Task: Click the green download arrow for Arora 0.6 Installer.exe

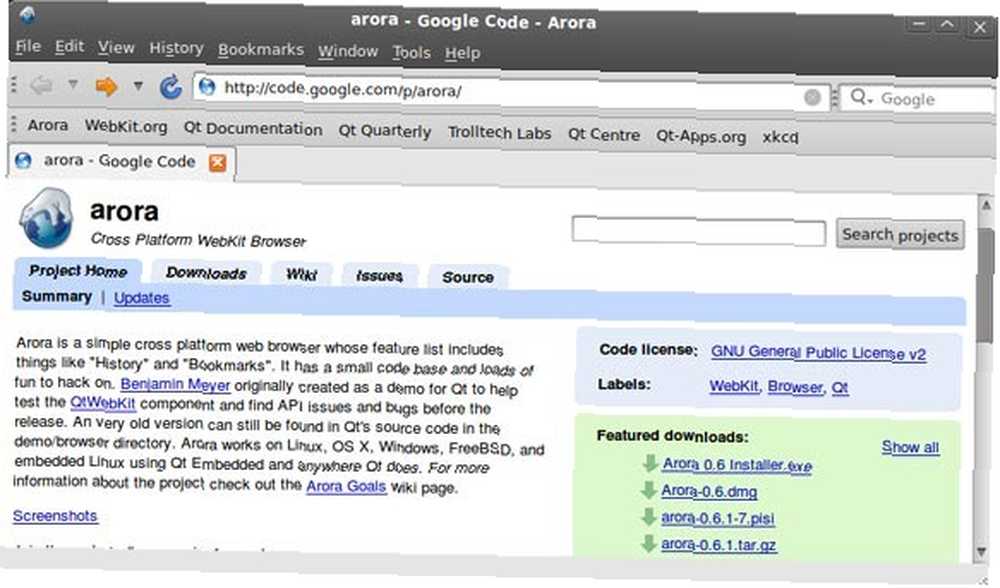Action: [650, 463]
